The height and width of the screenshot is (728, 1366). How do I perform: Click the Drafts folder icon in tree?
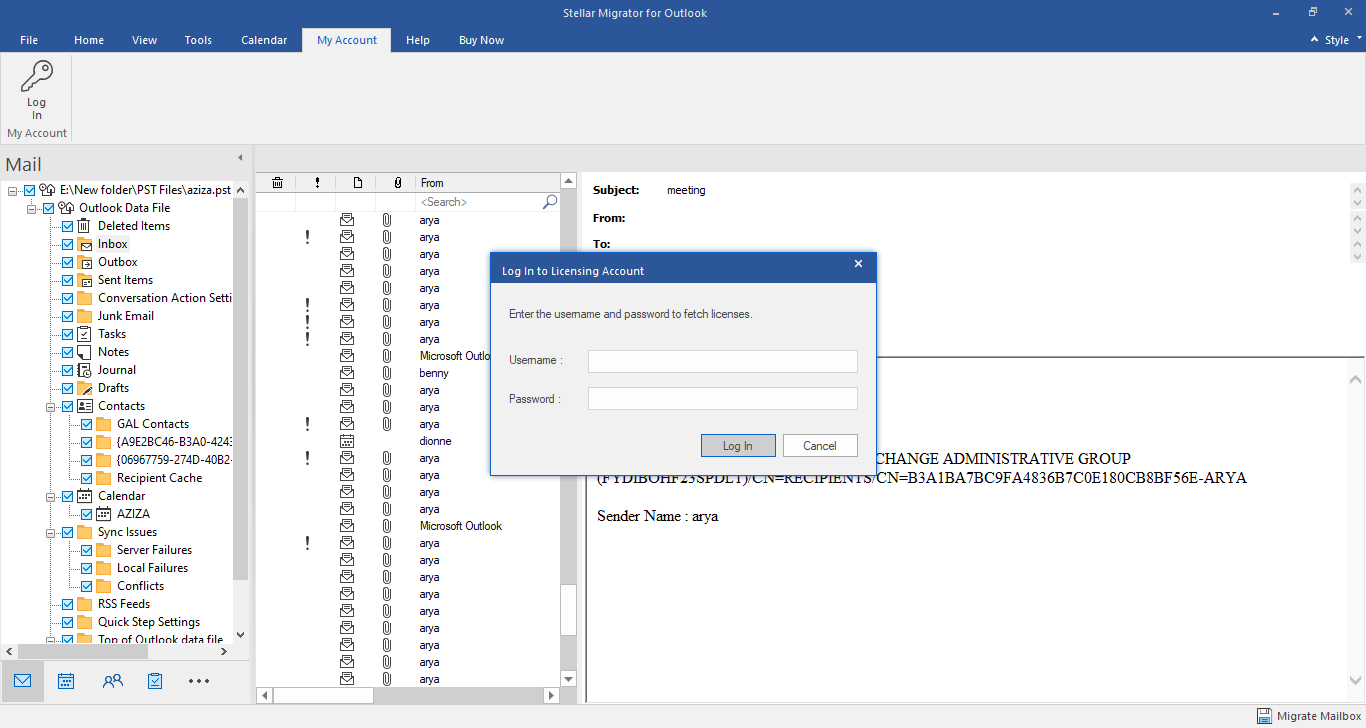pyautogui.click(x=85, y=388)
